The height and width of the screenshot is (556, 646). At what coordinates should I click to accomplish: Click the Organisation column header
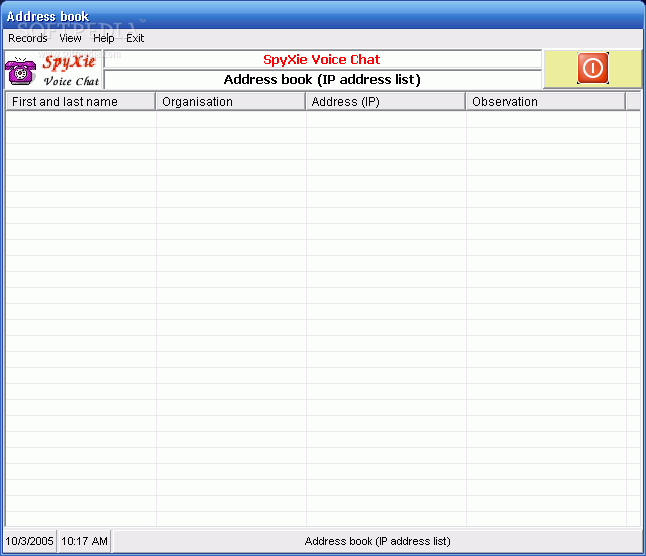231,102
